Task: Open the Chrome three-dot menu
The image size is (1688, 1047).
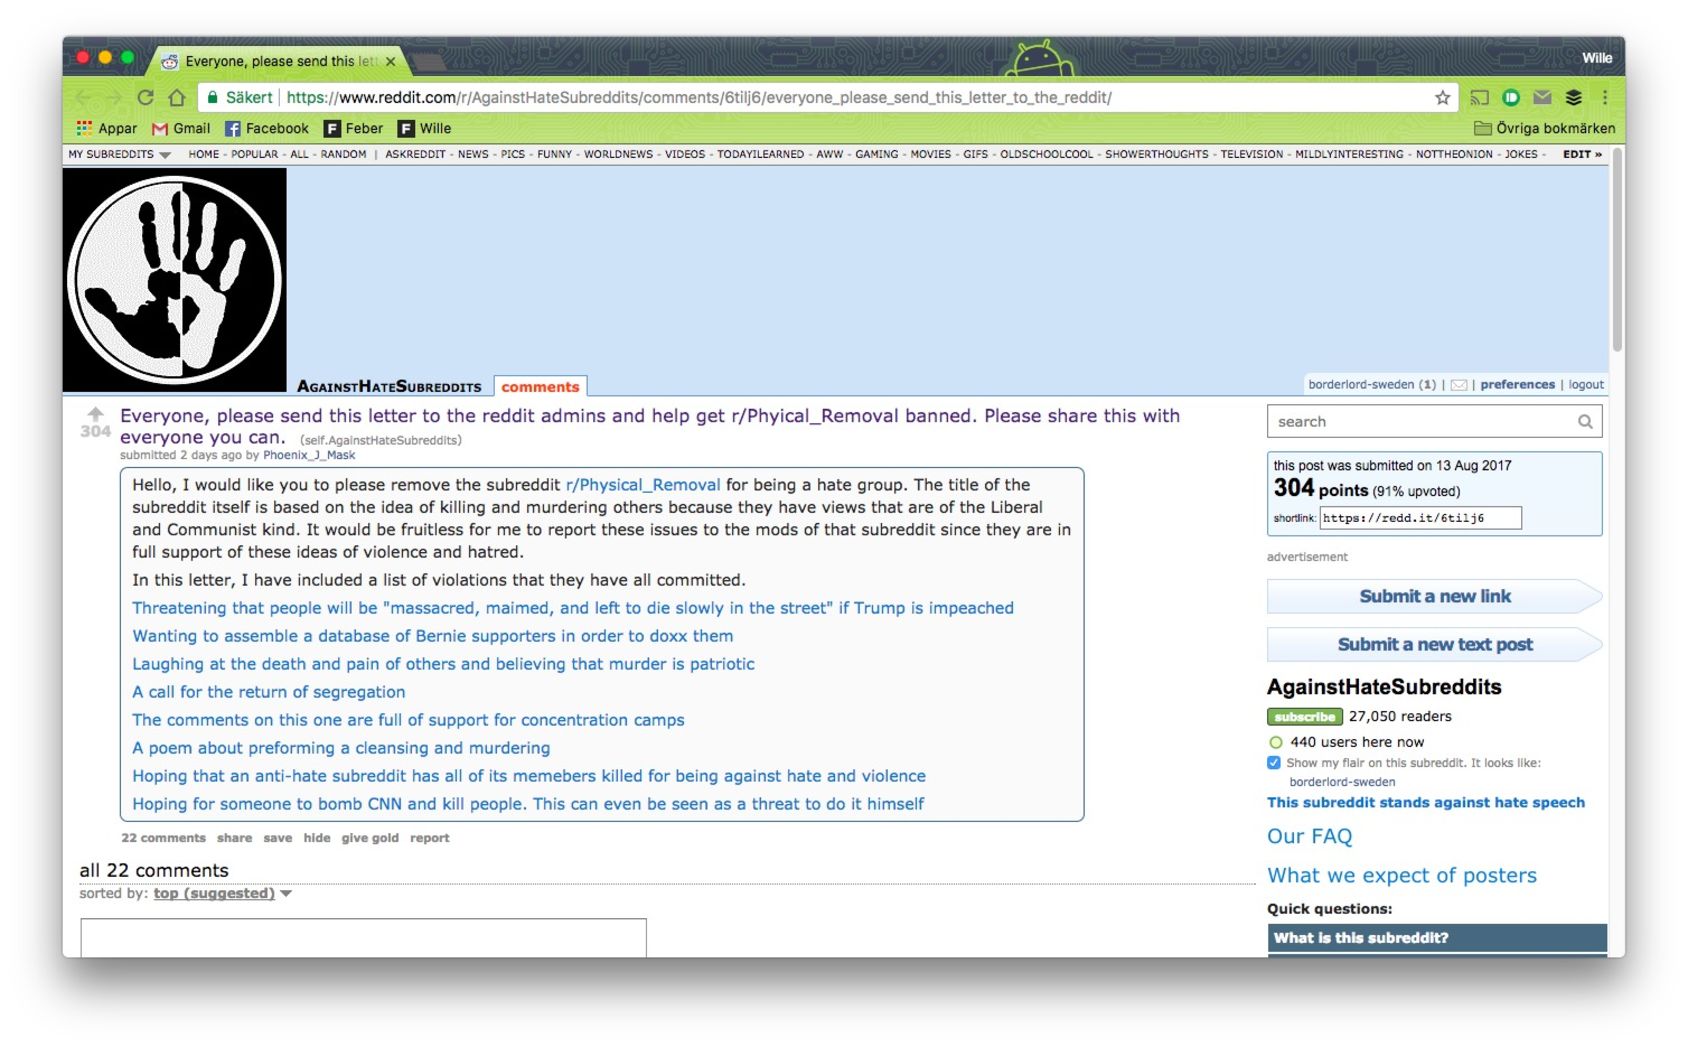Action: (x=1605, y=97)
